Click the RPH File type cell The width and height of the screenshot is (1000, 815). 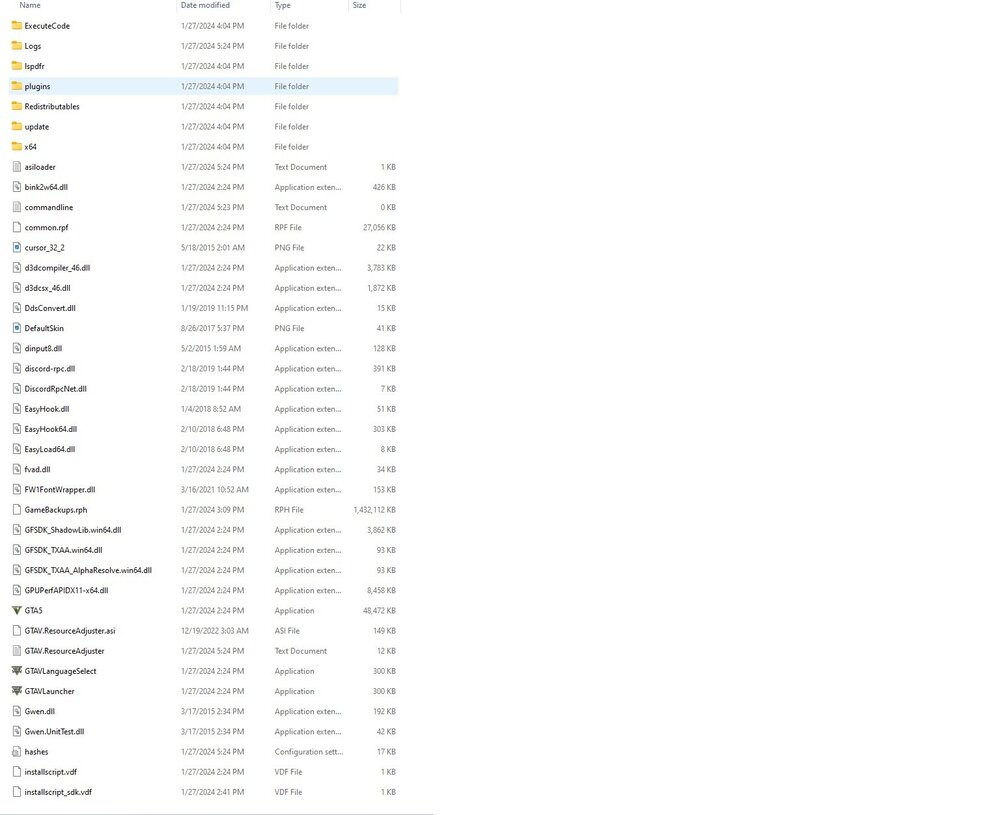coord(289,510)
